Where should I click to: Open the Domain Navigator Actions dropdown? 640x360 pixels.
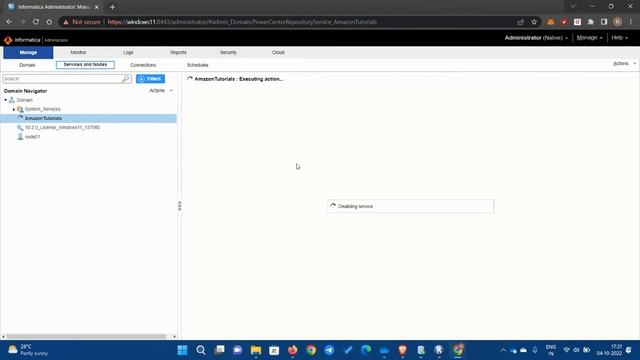click(x=161, y=91)
